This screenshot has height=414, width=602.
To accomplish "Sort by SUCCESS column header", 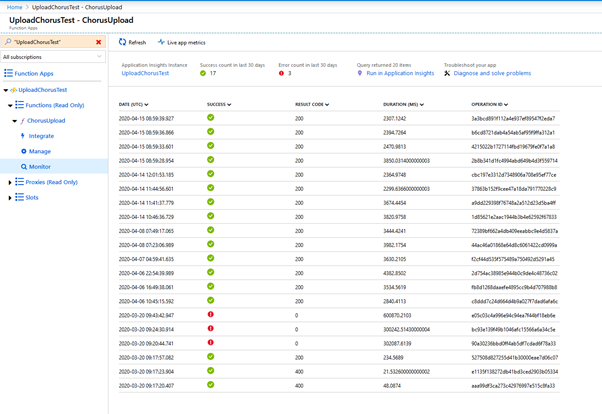I will [219, 104].
